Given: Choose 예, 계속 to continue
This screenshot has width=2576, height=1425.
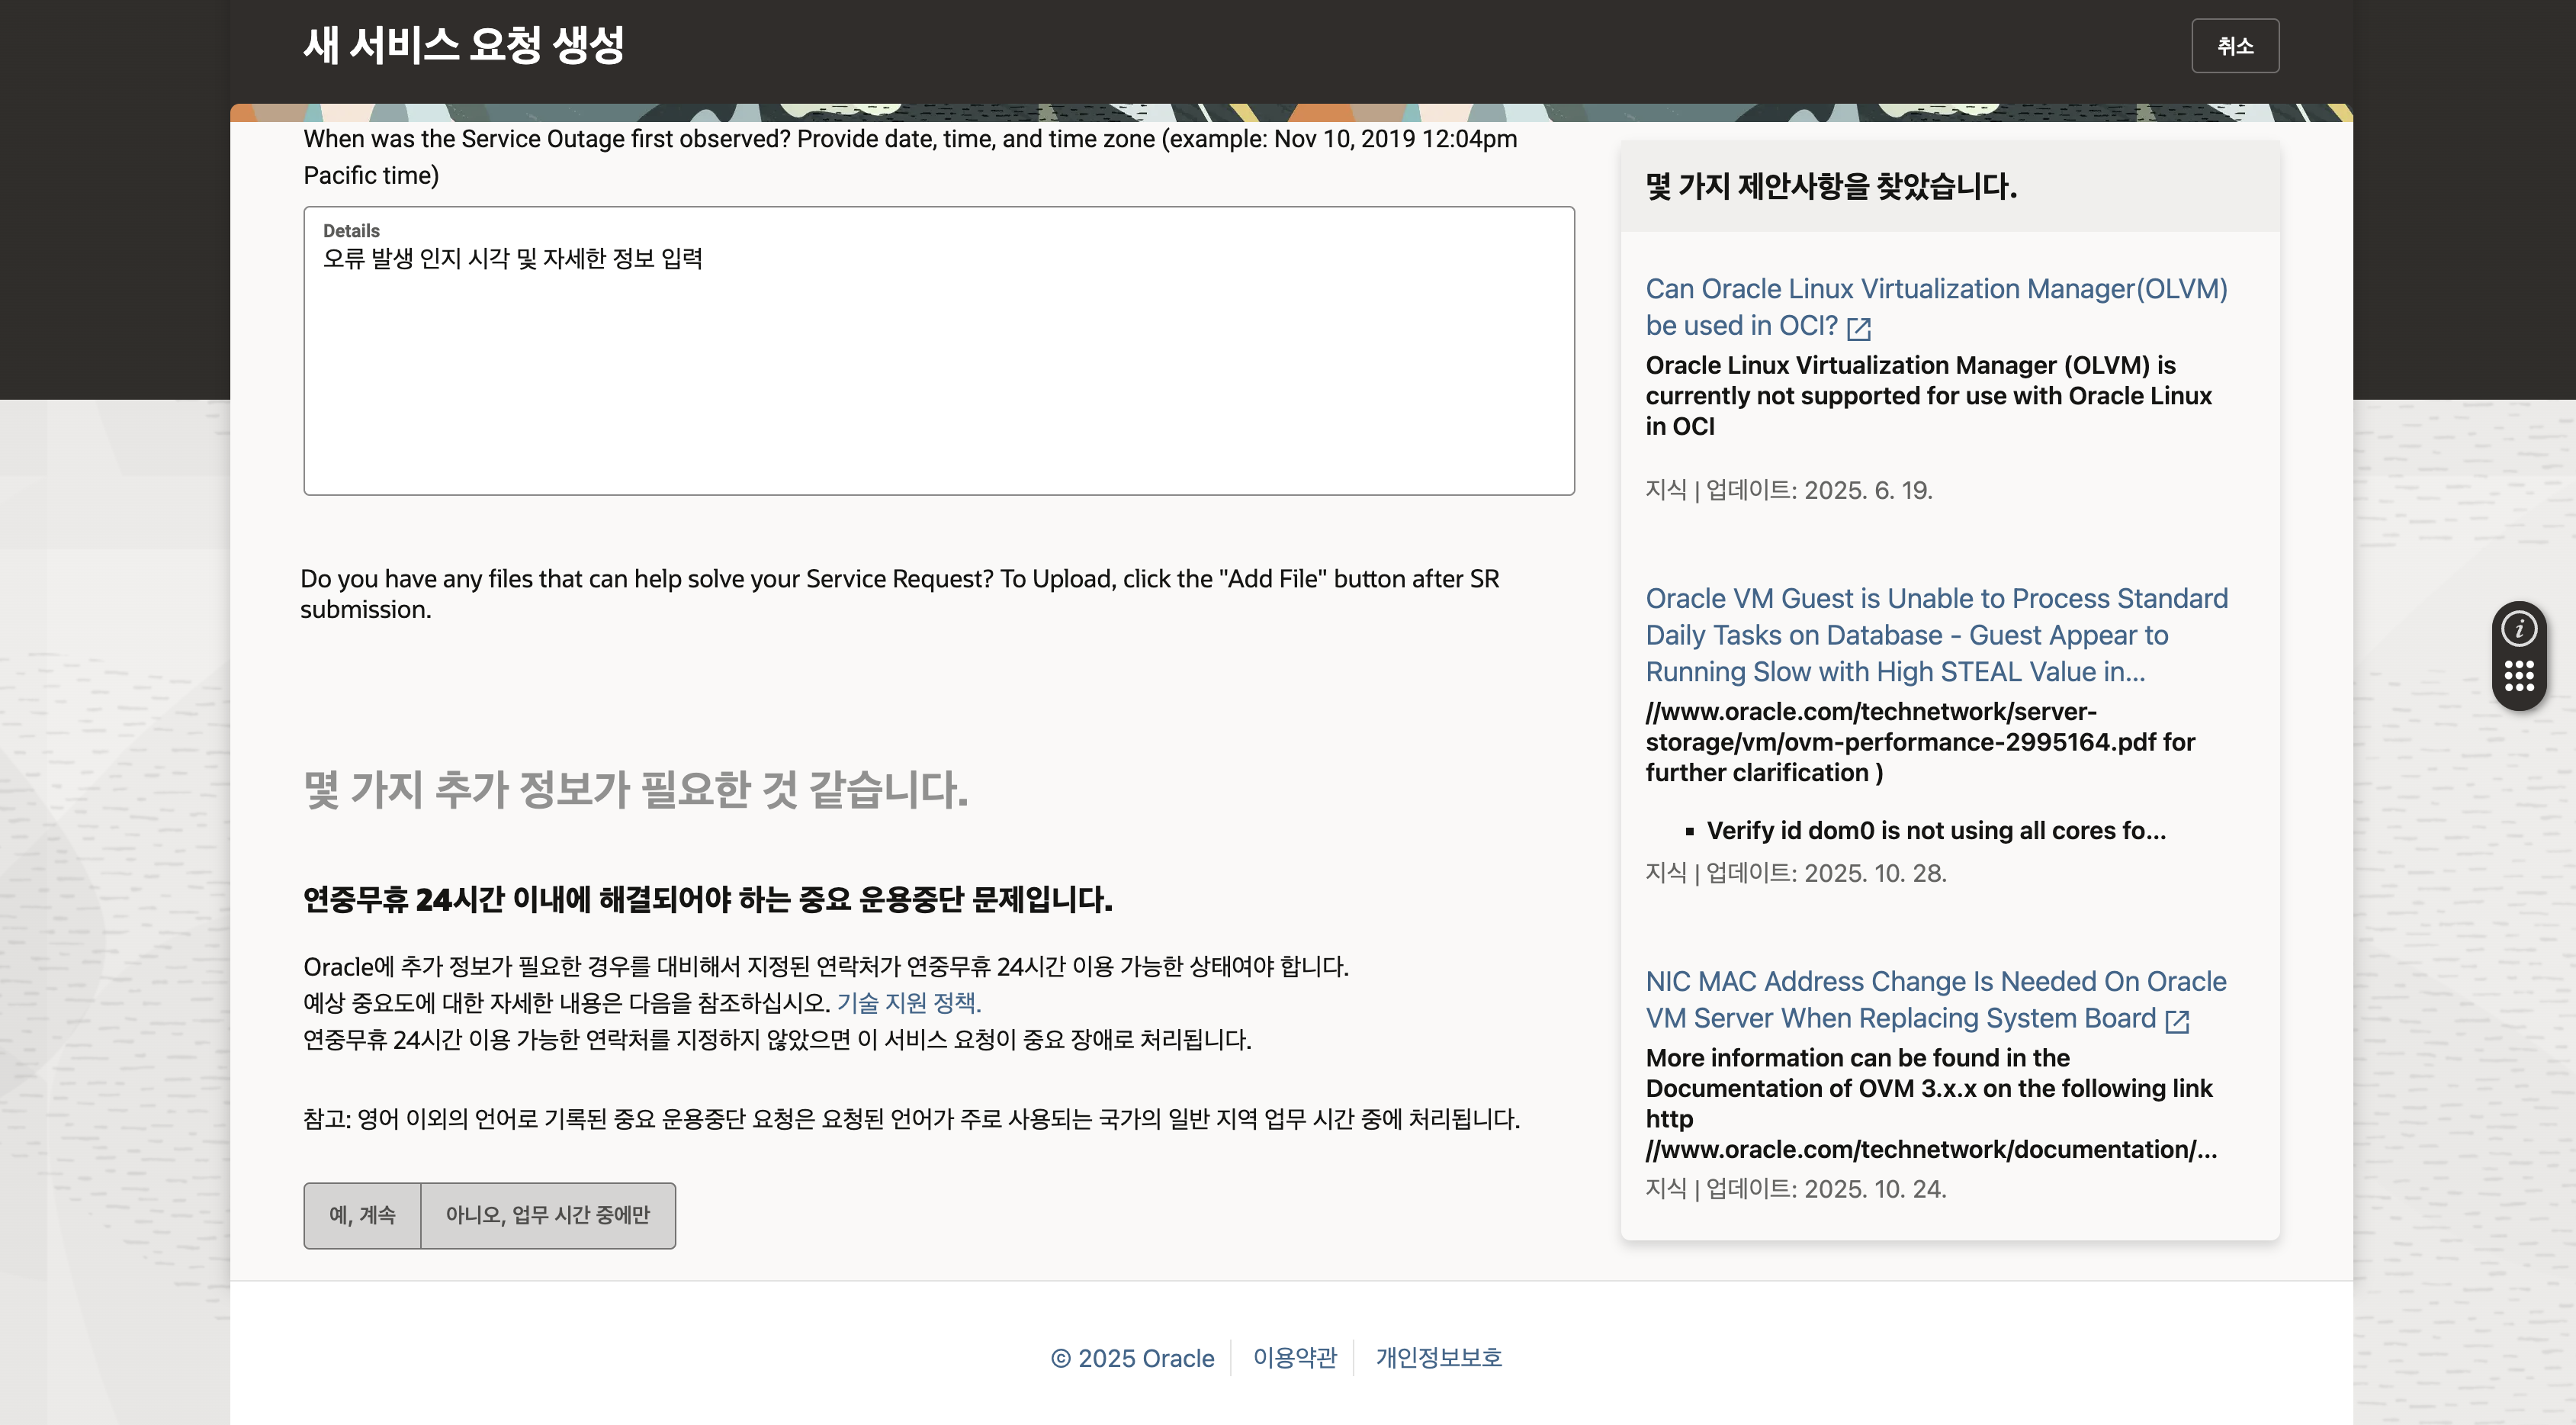Looking at the screenshot, I should [362, 1215].
